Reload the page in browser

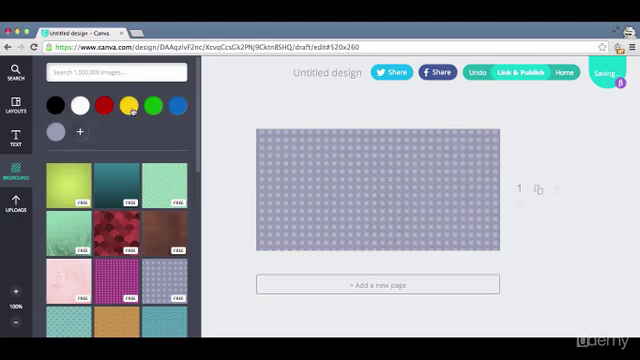click(x=34, y=47)
